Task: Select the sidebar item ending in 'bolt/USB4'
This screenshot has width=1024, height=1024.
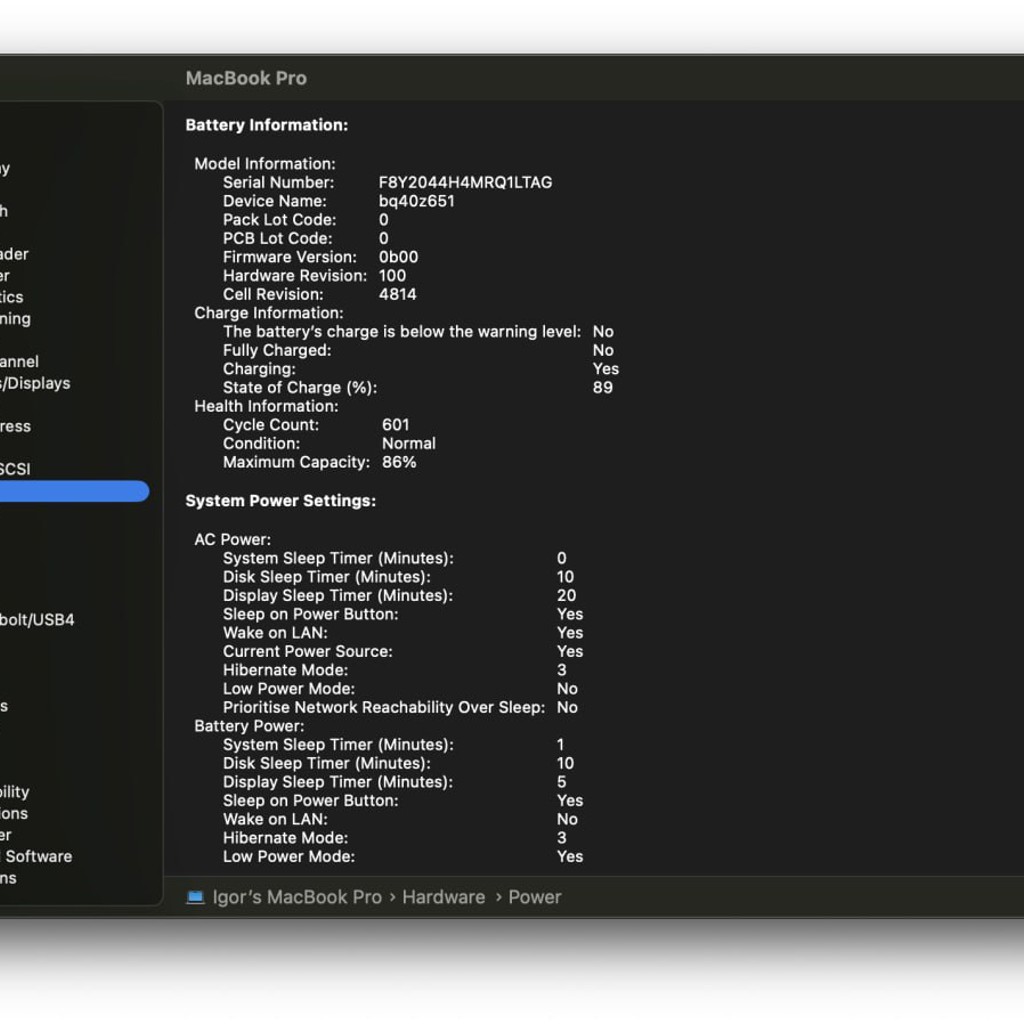Action: click(37, 620)
